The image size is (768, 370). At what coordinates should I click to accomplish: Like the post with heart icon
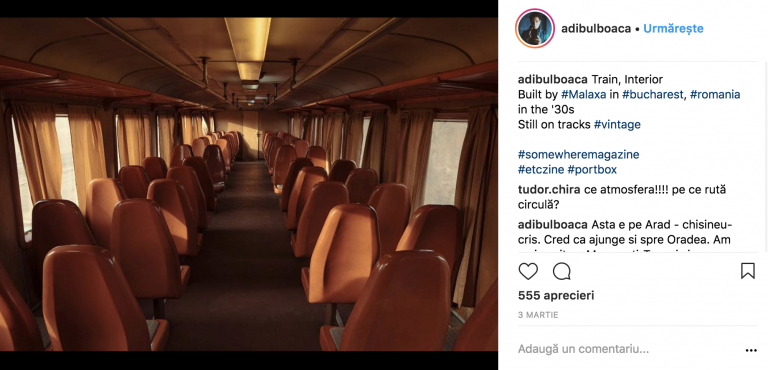528,271
